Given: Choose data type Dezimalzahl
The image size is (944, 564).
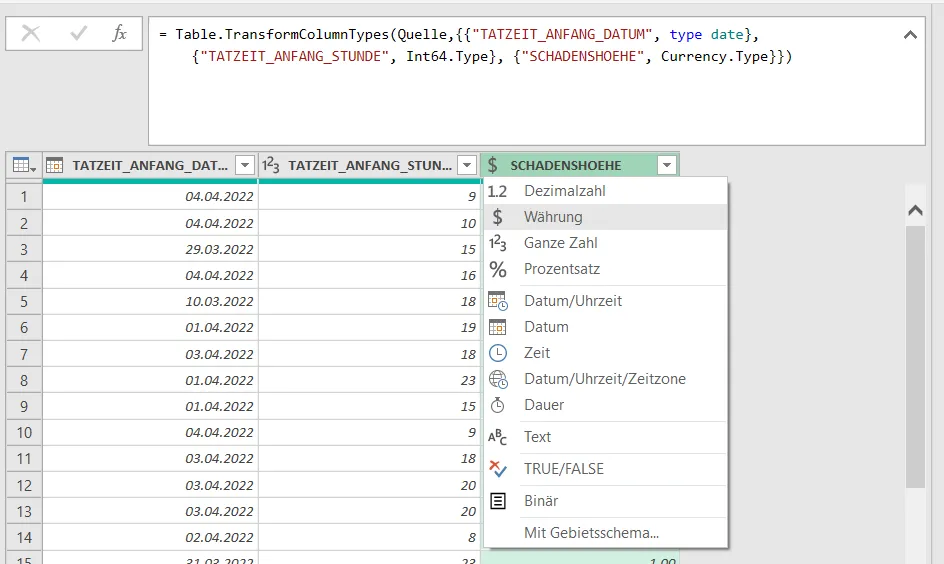Looking at the screenshot, I should pos(606,191).
